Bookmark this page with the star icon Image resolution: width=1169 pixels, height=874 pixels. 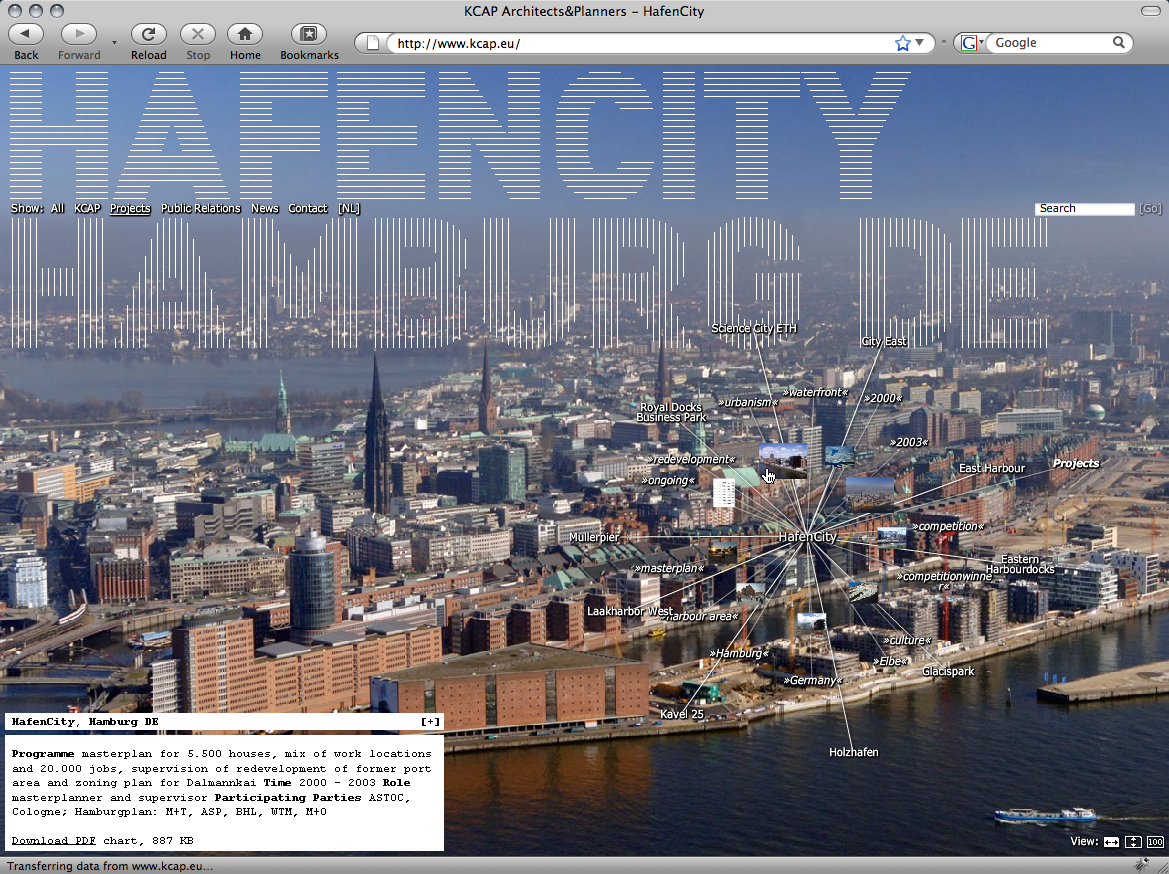click(903, 43)
